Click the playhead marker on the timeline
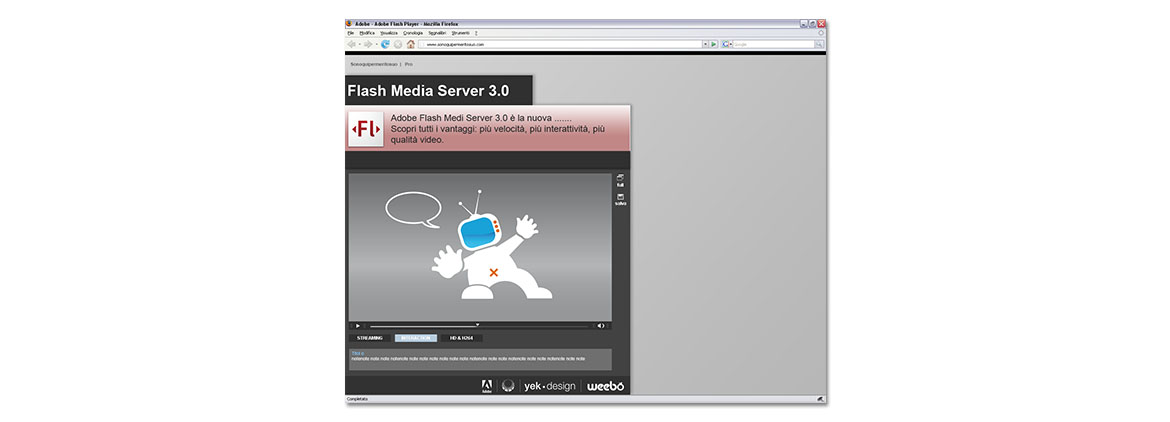This screenshot has height=422, width=1170. [x=478, y=324]
